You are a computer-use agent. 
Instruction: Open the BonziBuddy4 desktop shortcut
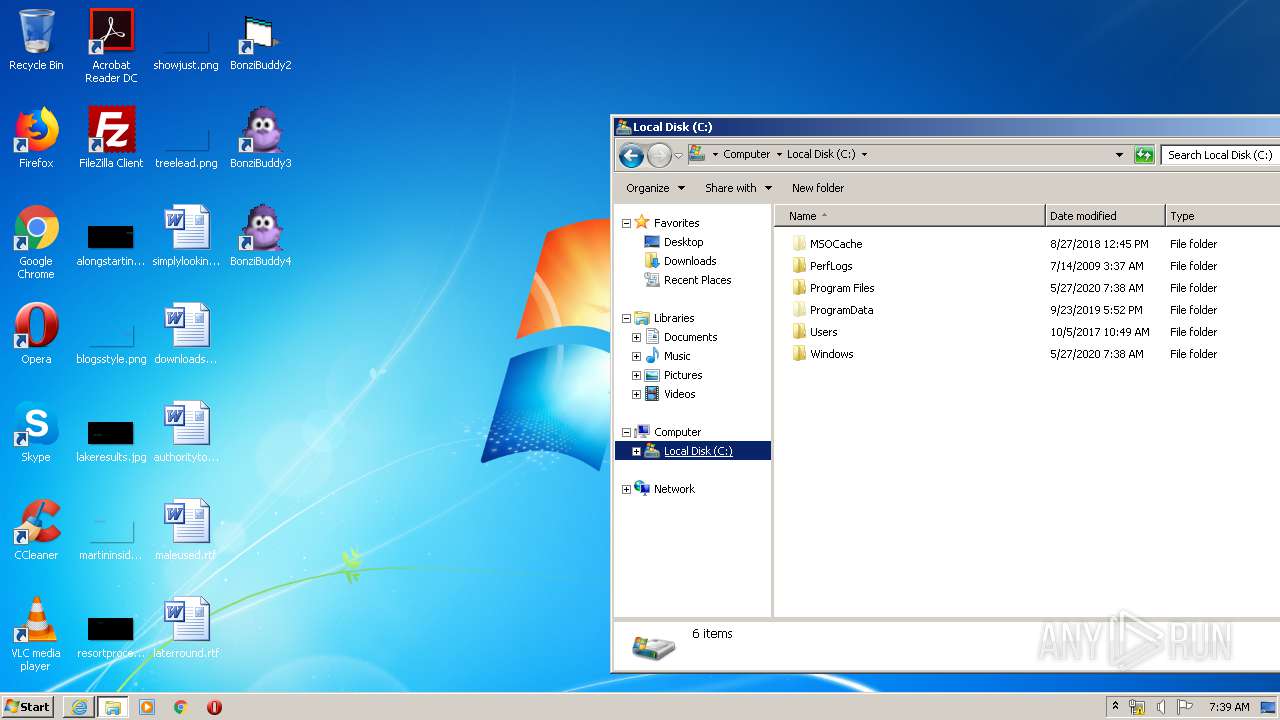[260, 236]
